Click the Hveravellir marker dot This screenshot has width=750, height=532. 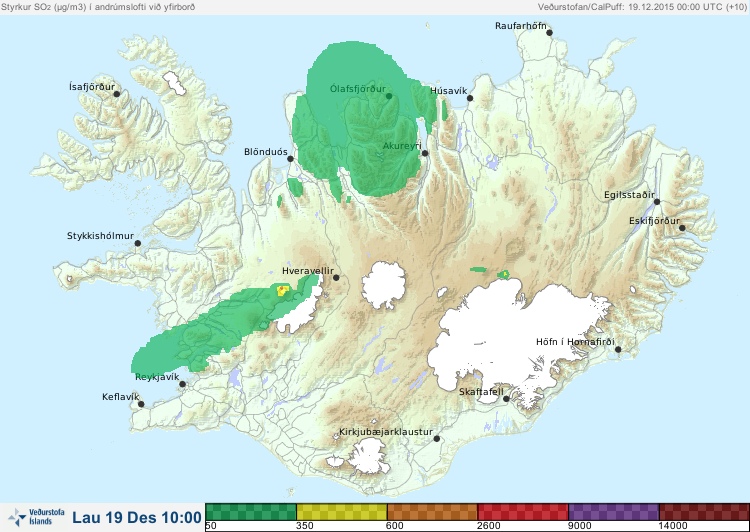[x=336, y=277]
